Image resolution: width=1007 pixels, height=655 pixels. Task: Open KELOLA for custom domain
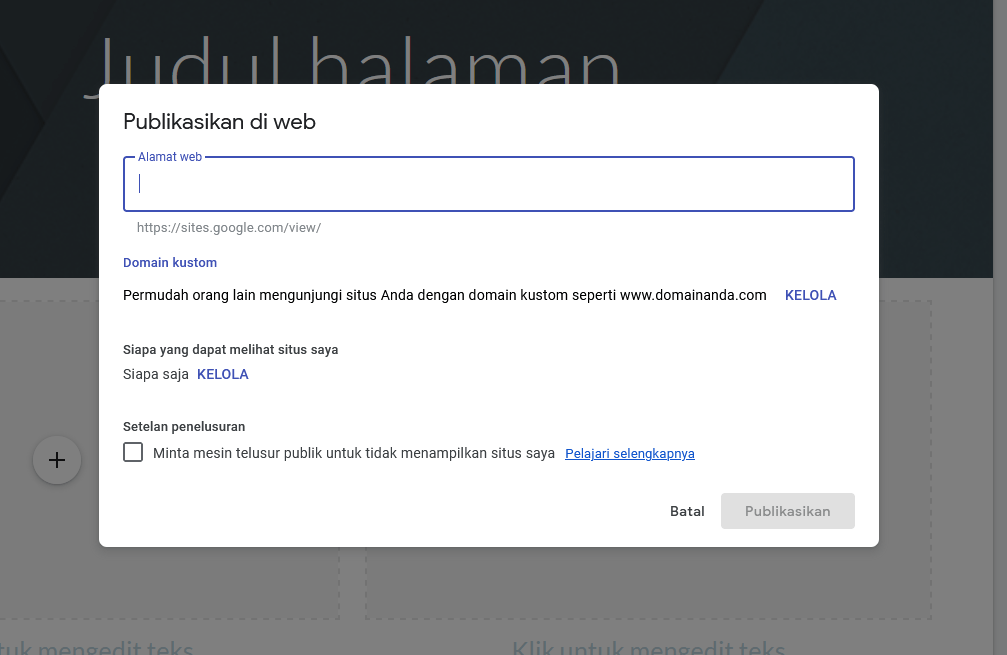click(x=810, y=295)
